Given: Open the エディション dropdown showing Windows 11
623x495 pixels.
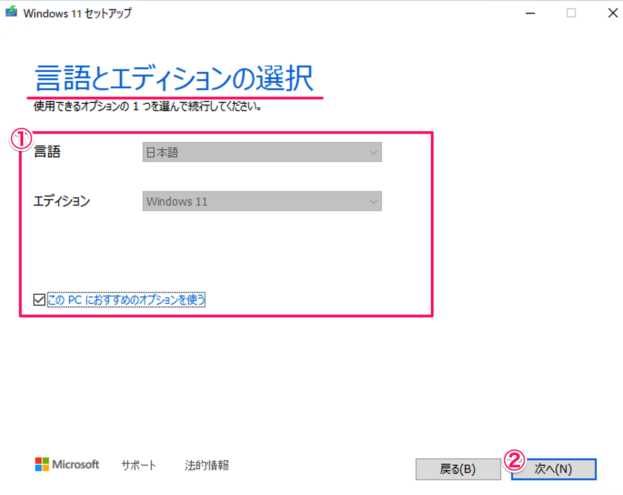Looking at the screenshot, I should [x=262, y=201].
